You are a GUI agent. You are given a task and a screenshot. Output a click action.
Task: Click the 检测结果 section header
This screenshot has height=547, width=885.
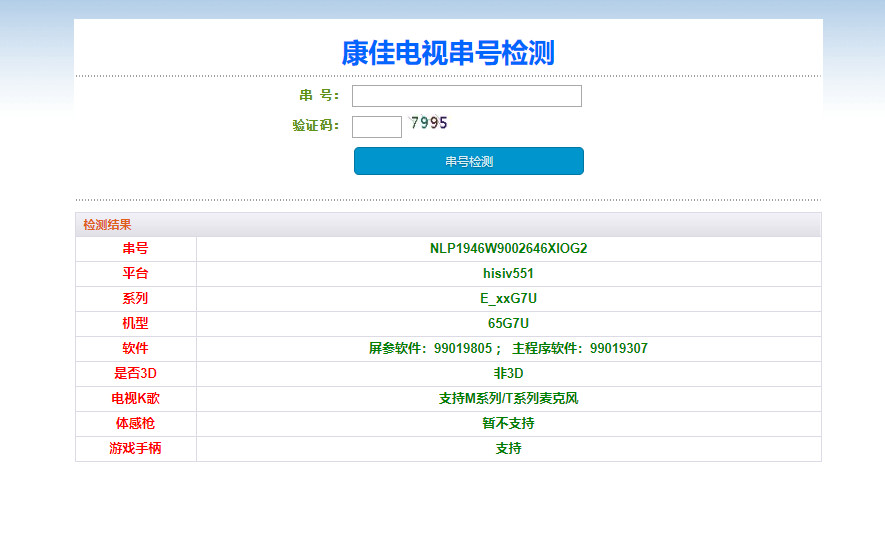107,225
